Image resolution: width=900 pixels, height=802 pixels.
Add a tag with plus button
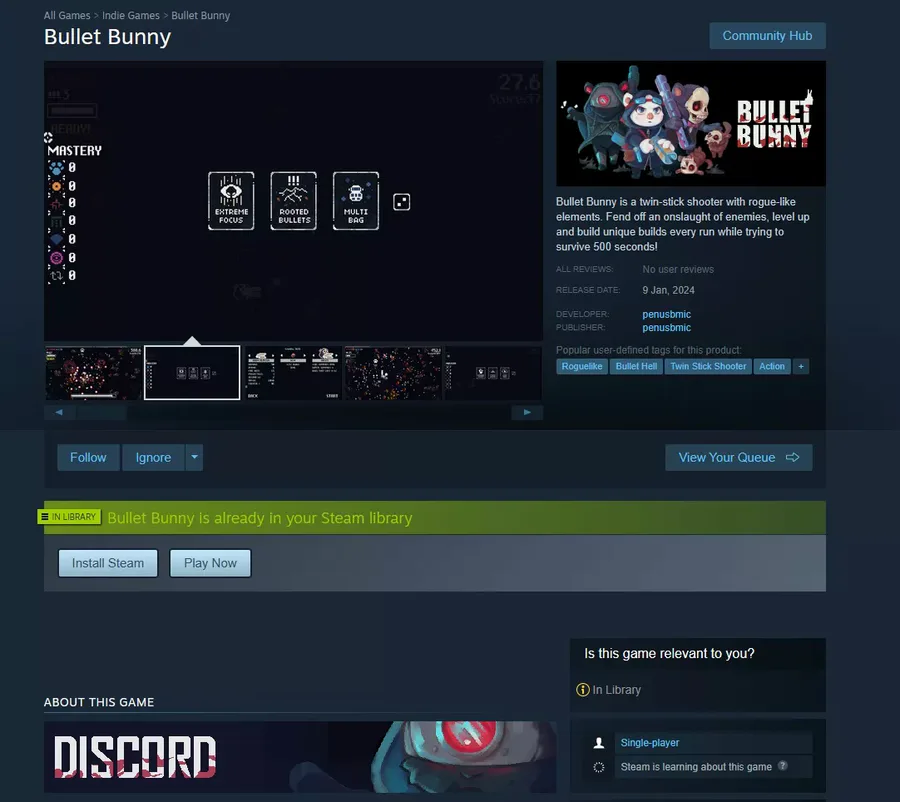coord(801,366)
